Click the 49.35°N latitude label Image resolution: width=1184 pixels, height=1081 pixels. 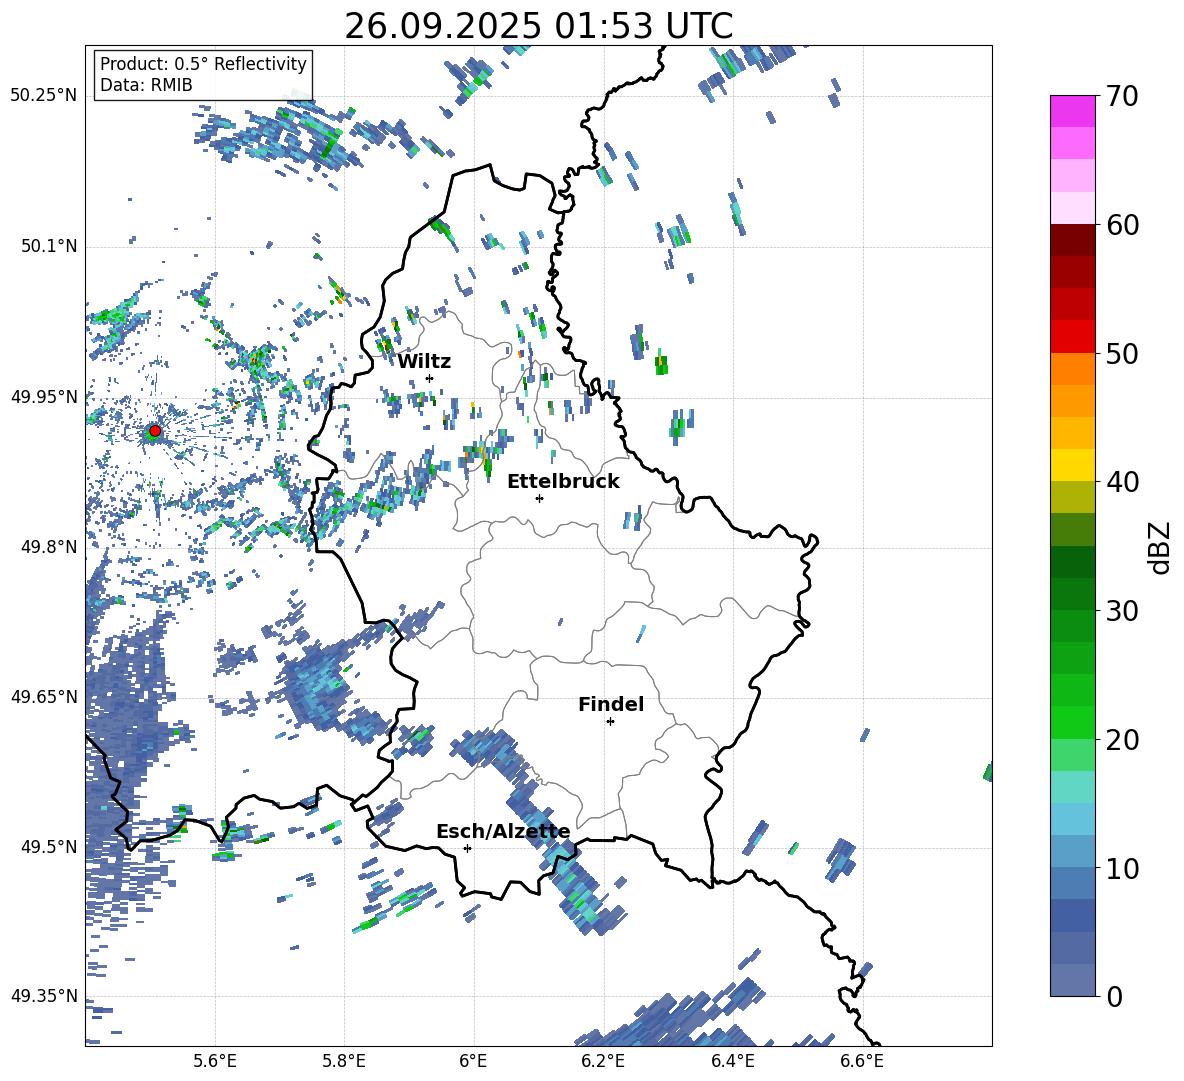[x=44, y=996]
